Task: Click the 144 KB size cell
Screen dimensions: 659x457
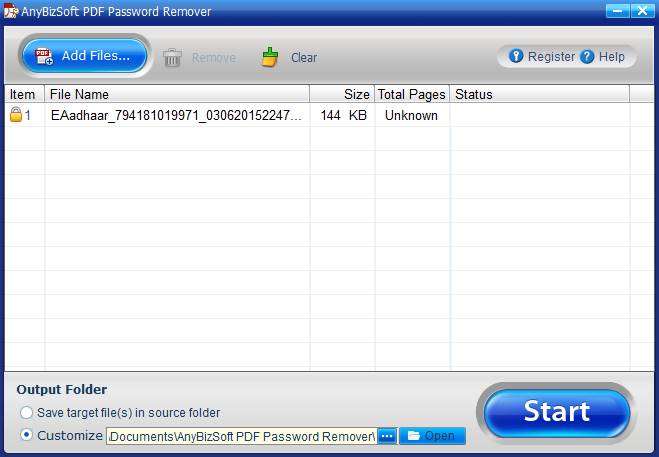Action: tap(343, 115)
